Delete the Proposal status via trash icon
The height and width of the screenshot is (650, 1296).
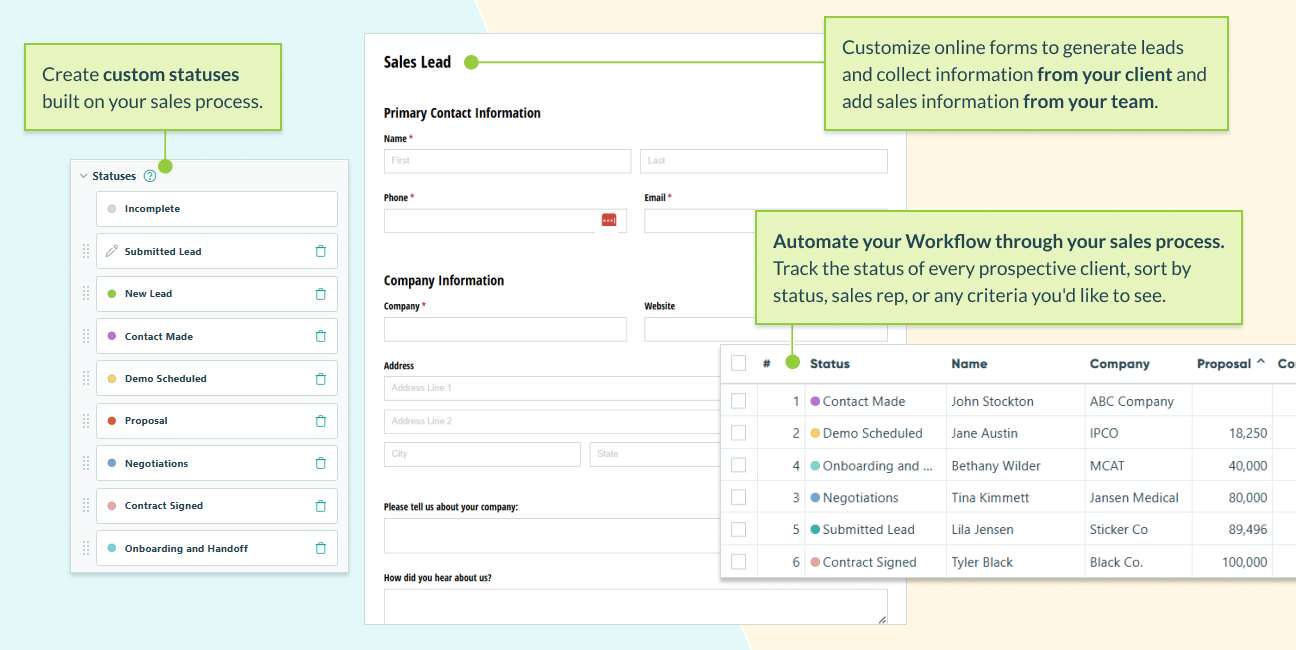tap(323, 421)
